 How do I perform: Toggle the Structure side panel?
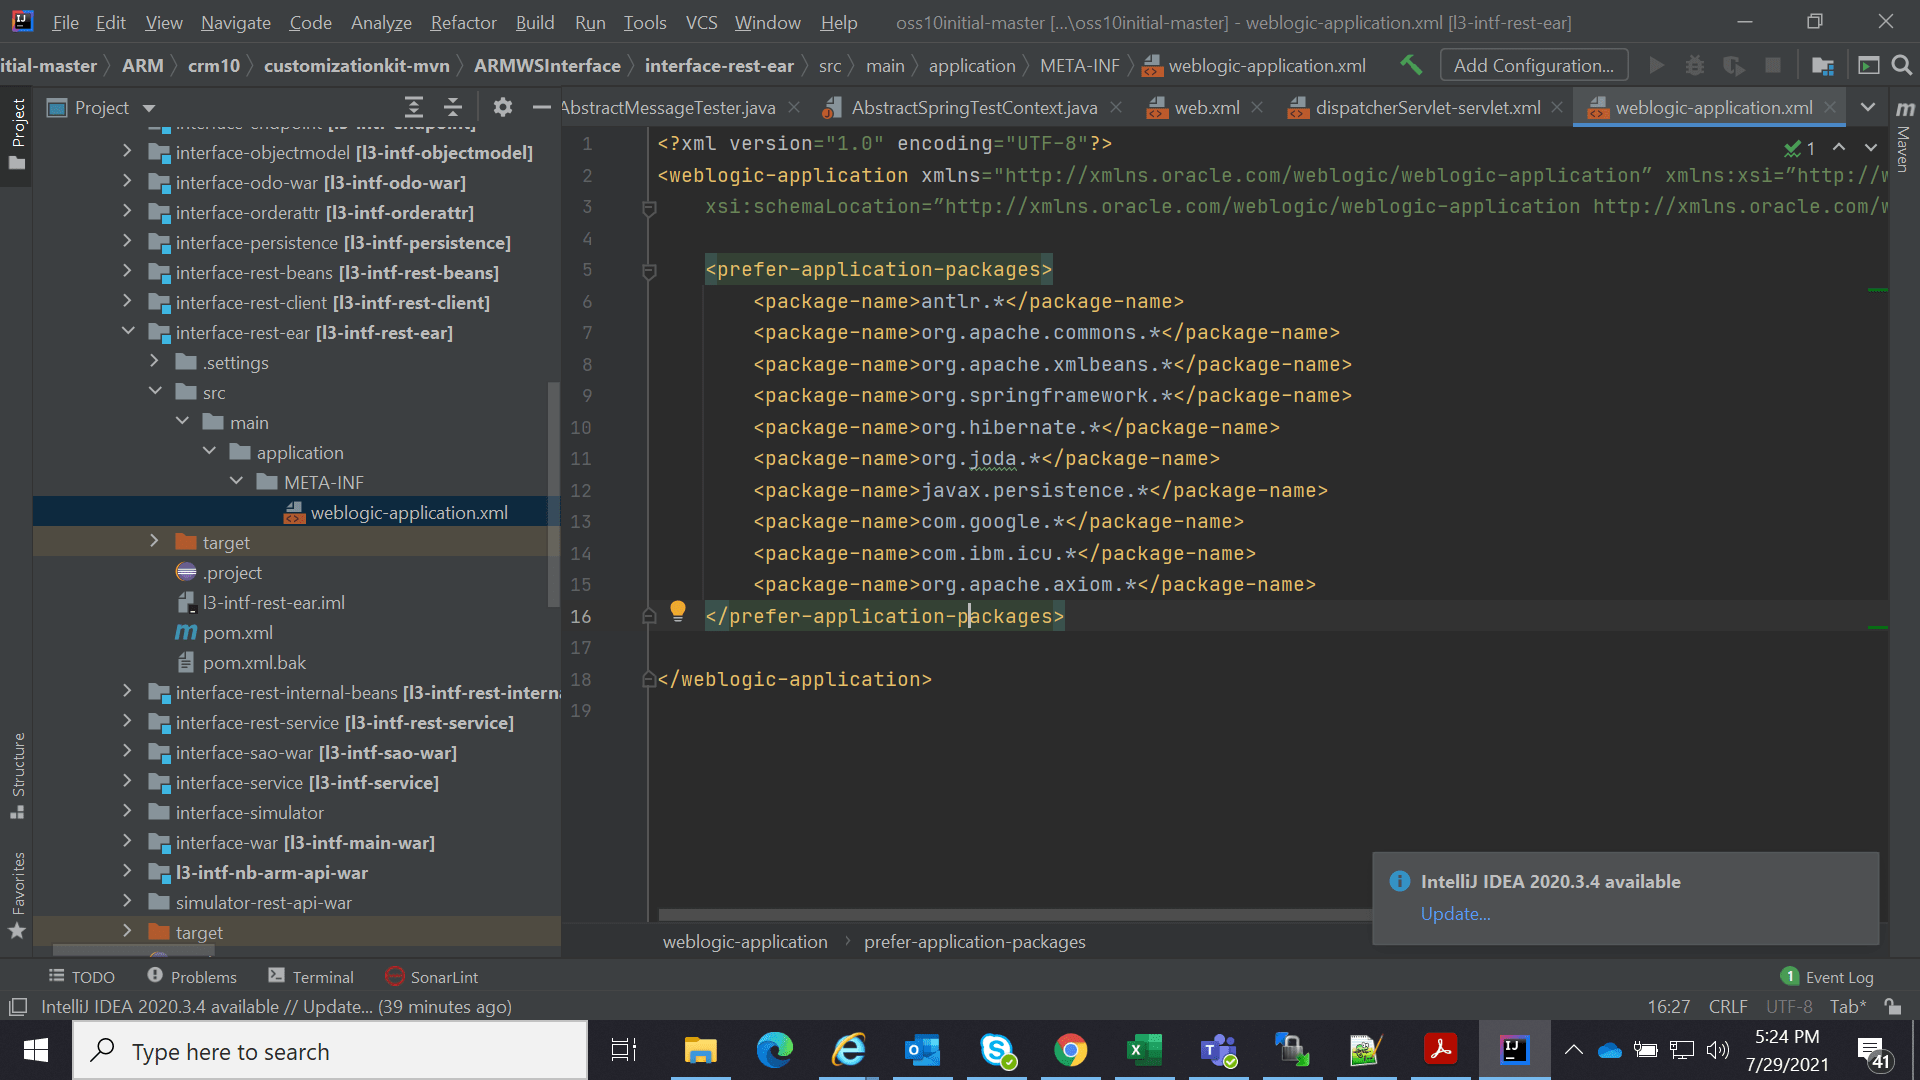18,775
